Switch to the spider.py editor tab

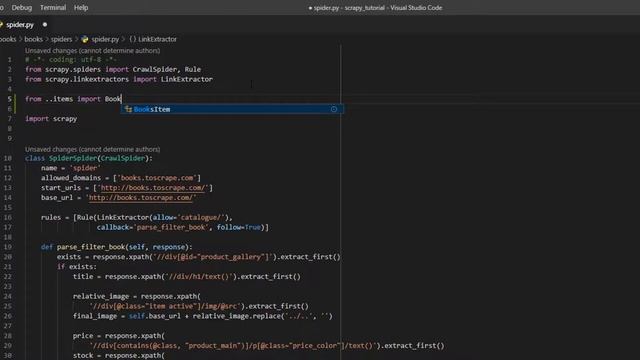tap(20, 25)
